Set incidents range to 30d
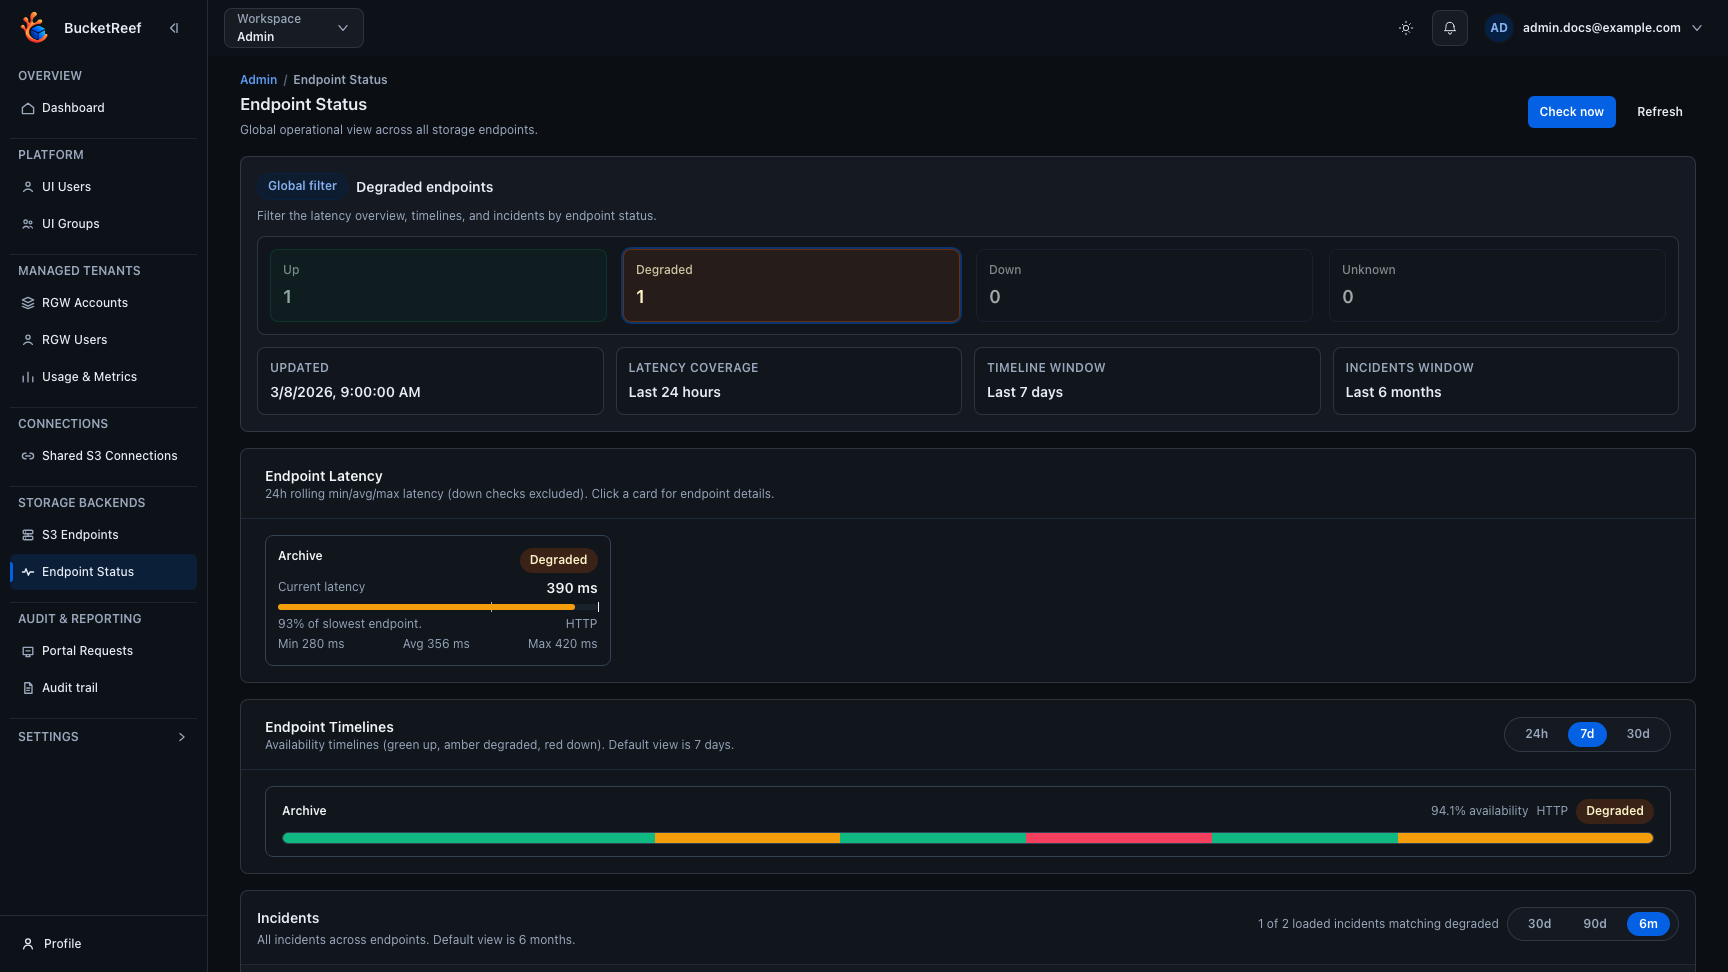 coord(1540,924)
